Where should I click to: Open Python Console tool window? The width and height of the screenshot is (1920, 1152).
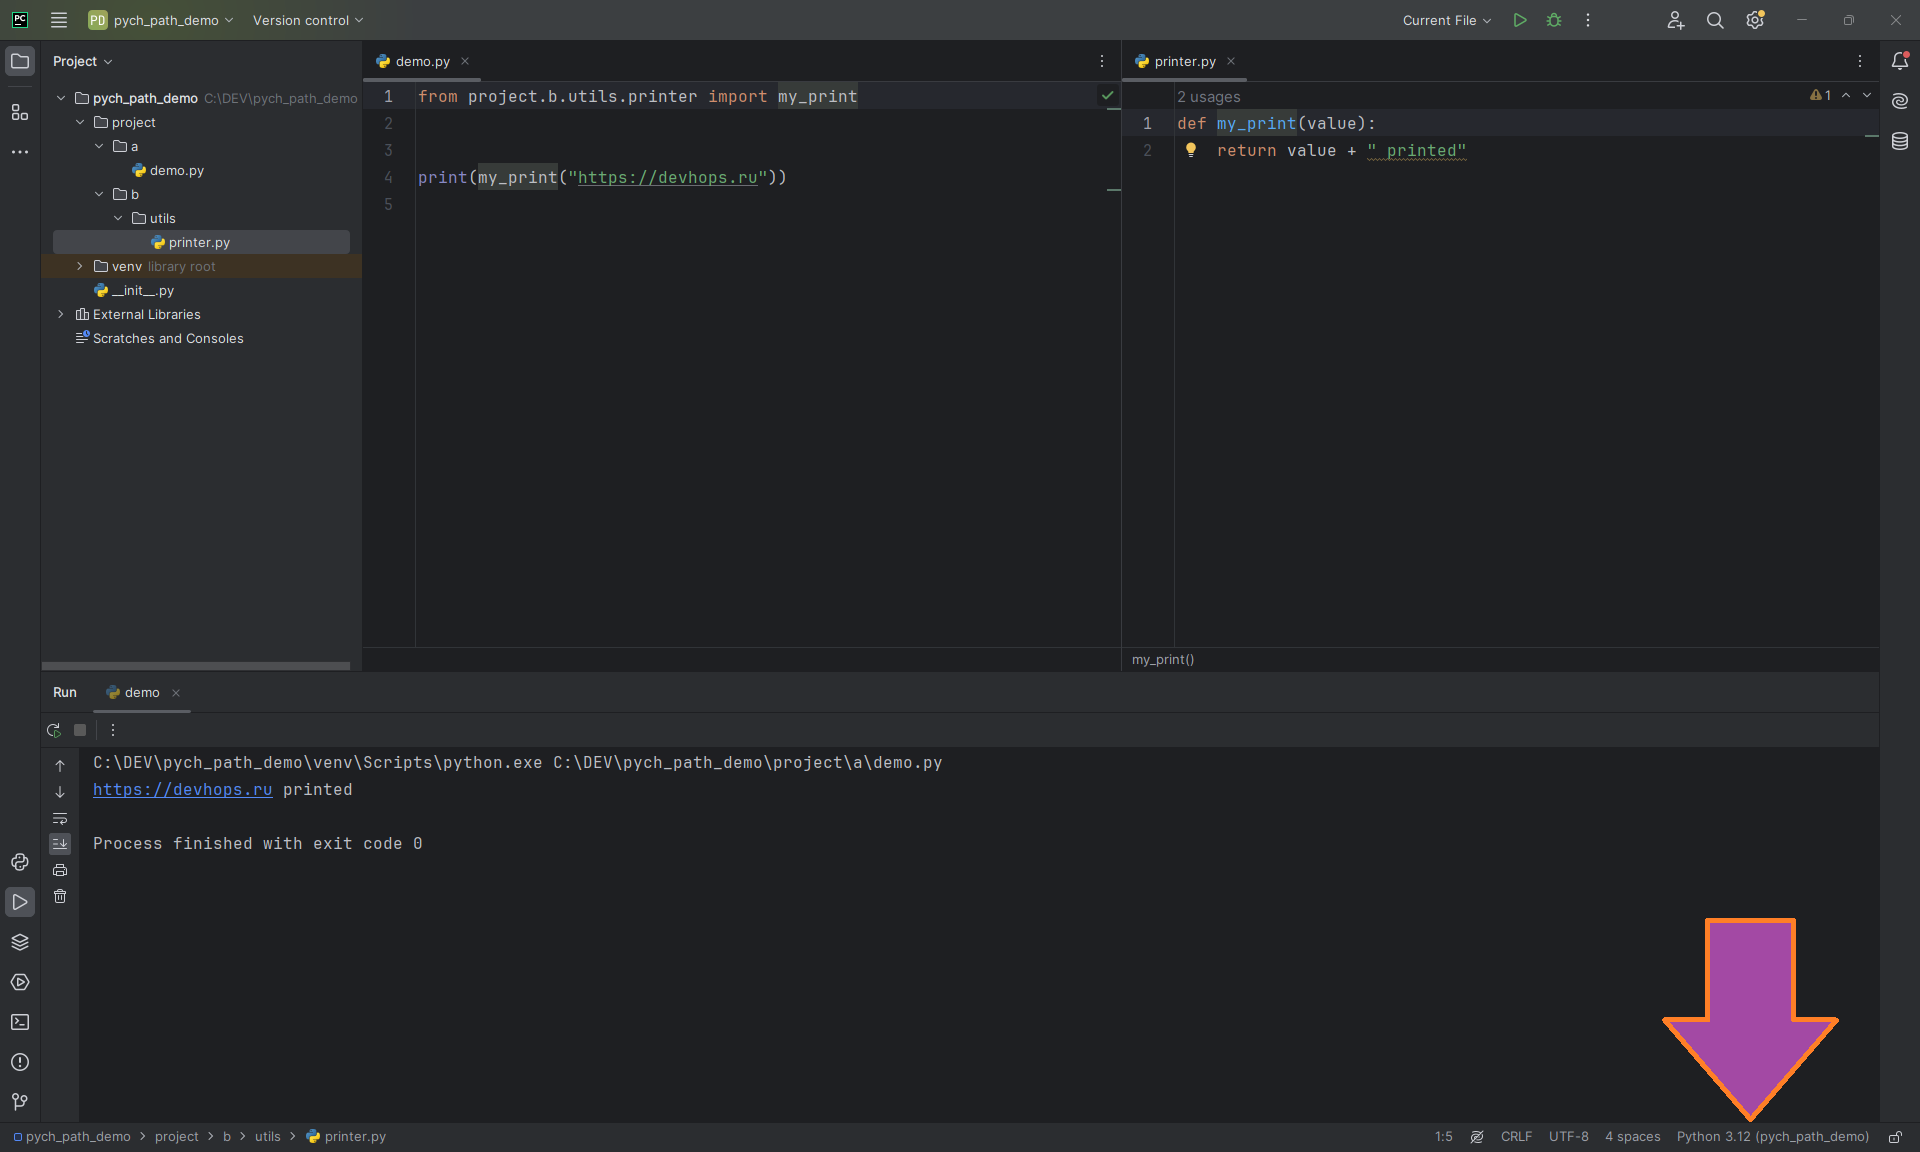pos(20,862)
